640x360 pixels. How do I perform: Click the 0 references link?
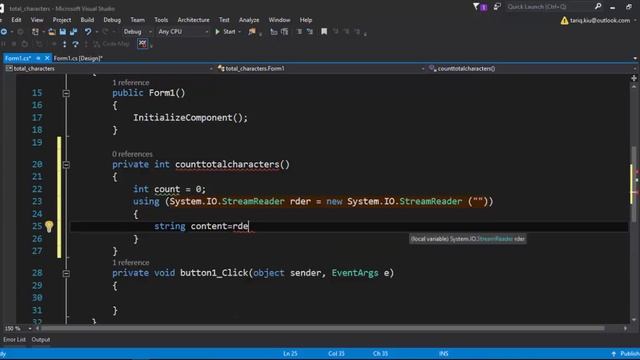pyautogui.click(x=132, y=154)
